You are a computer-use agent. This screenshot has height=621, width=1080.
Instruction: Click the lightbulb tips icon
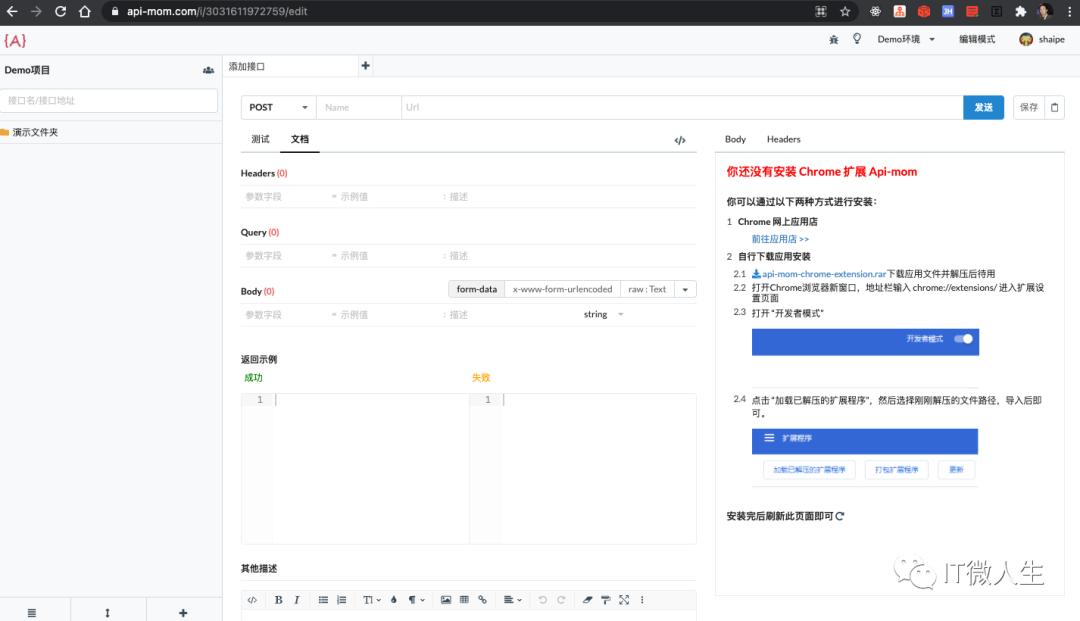(857, 39)
